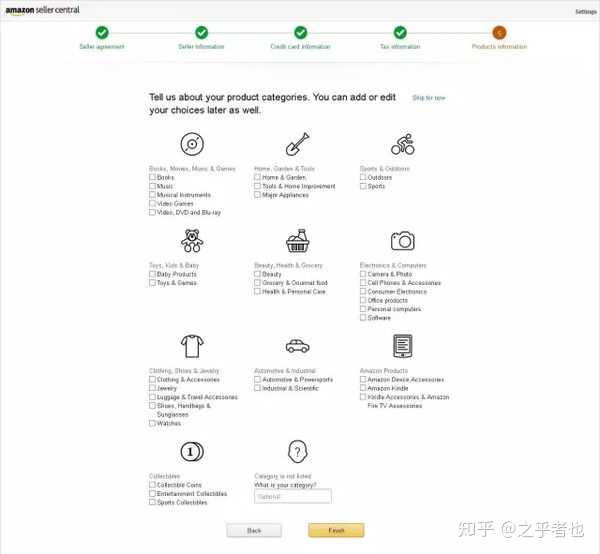Check the Music checkbox
600x554 pixels.
coord(152,186)
